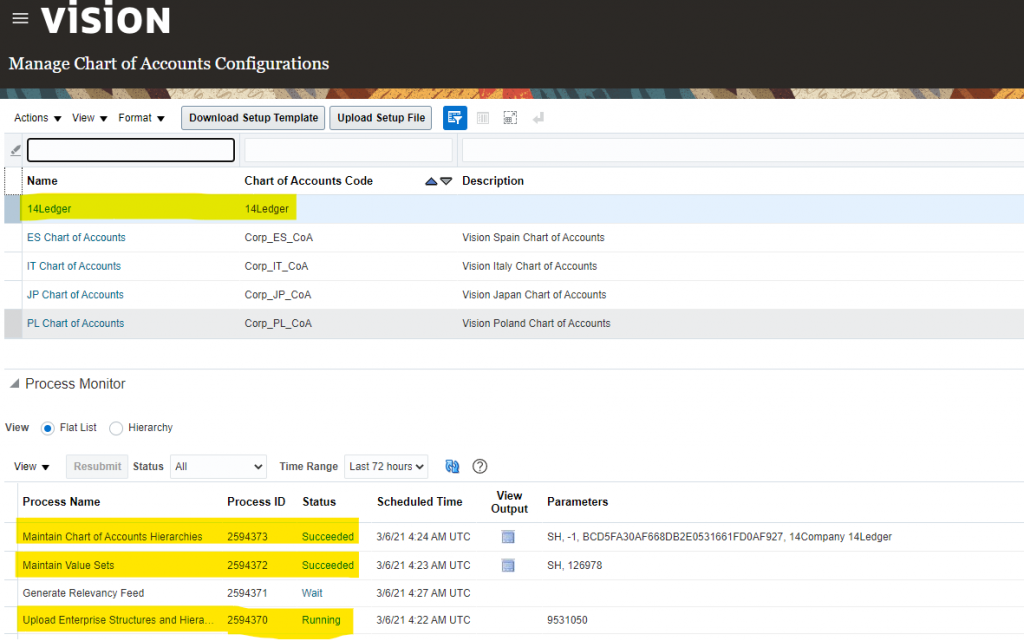Select the Flat List view radio button

[48, 428]
